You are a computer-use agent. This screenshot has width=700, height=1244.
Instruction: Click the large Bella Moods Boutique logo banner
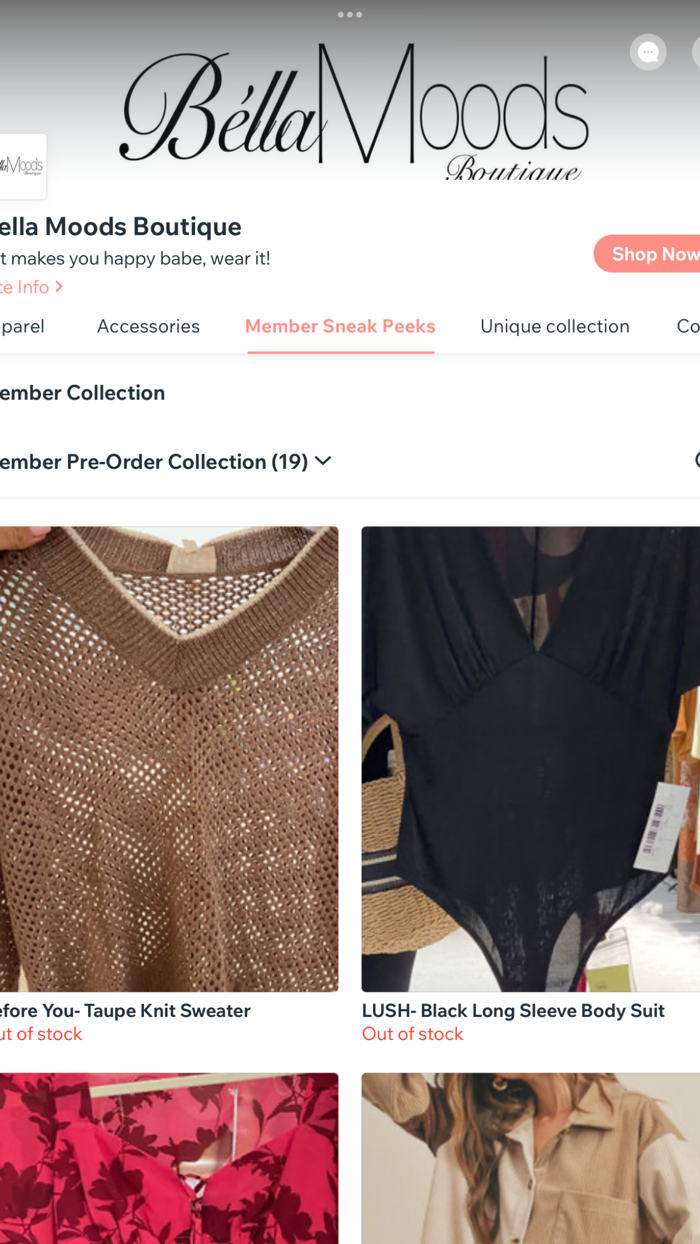click(350, 110)
